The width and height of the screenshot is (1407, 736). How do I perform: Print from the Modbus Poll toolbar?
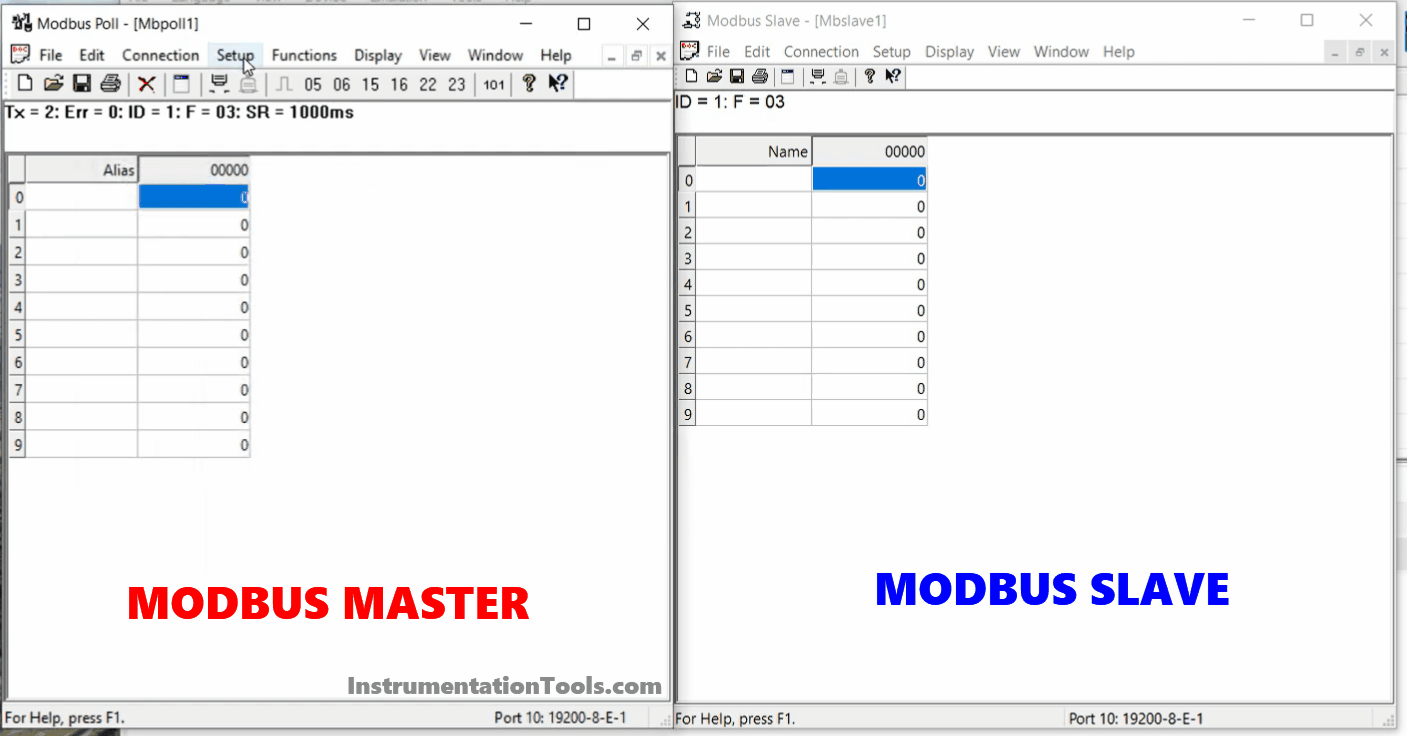point(110,84)
